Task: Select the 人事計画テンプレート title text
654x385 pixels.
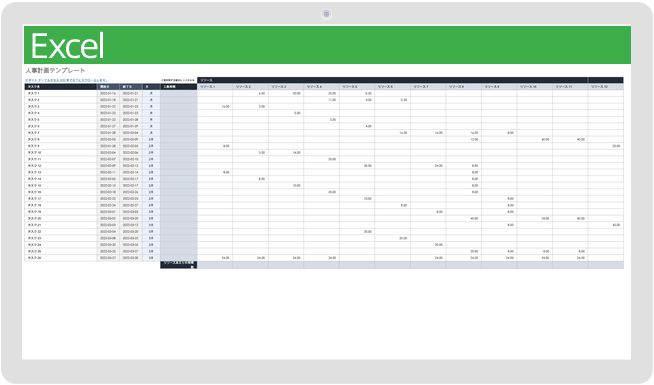Action: coord(55,70)
